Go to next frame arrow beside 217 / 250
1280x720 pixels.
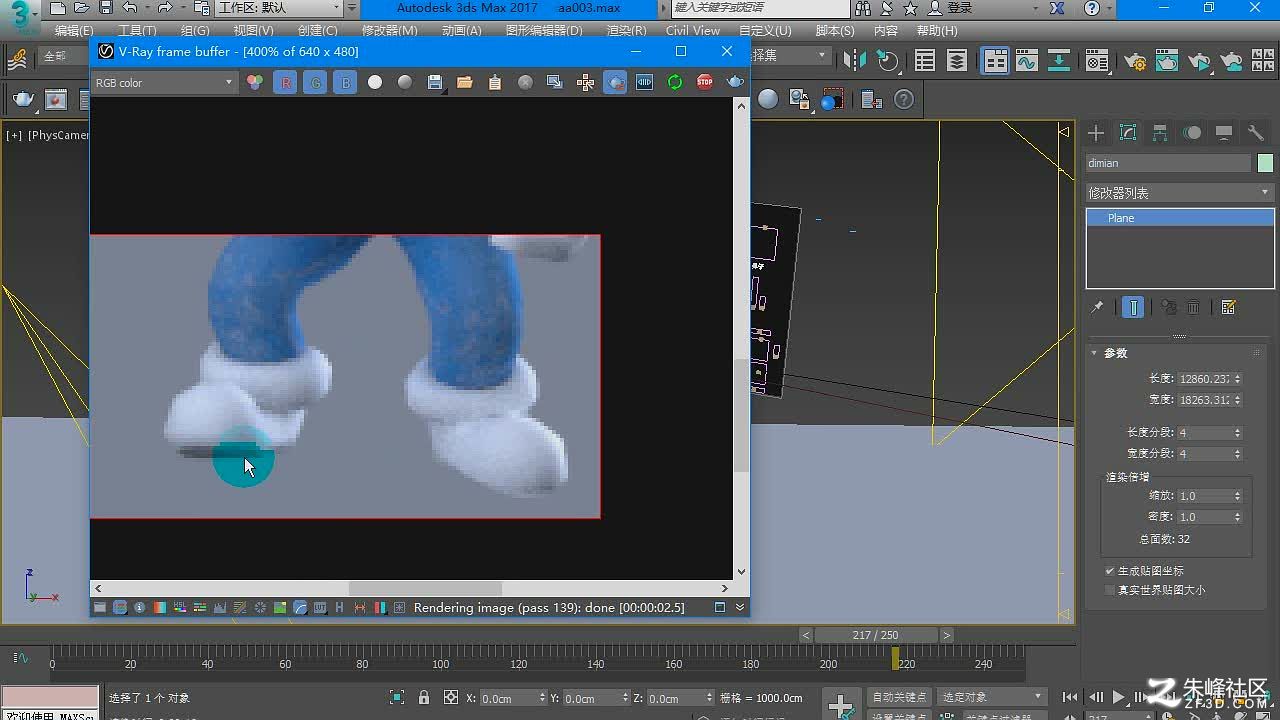tap(946, 635)
